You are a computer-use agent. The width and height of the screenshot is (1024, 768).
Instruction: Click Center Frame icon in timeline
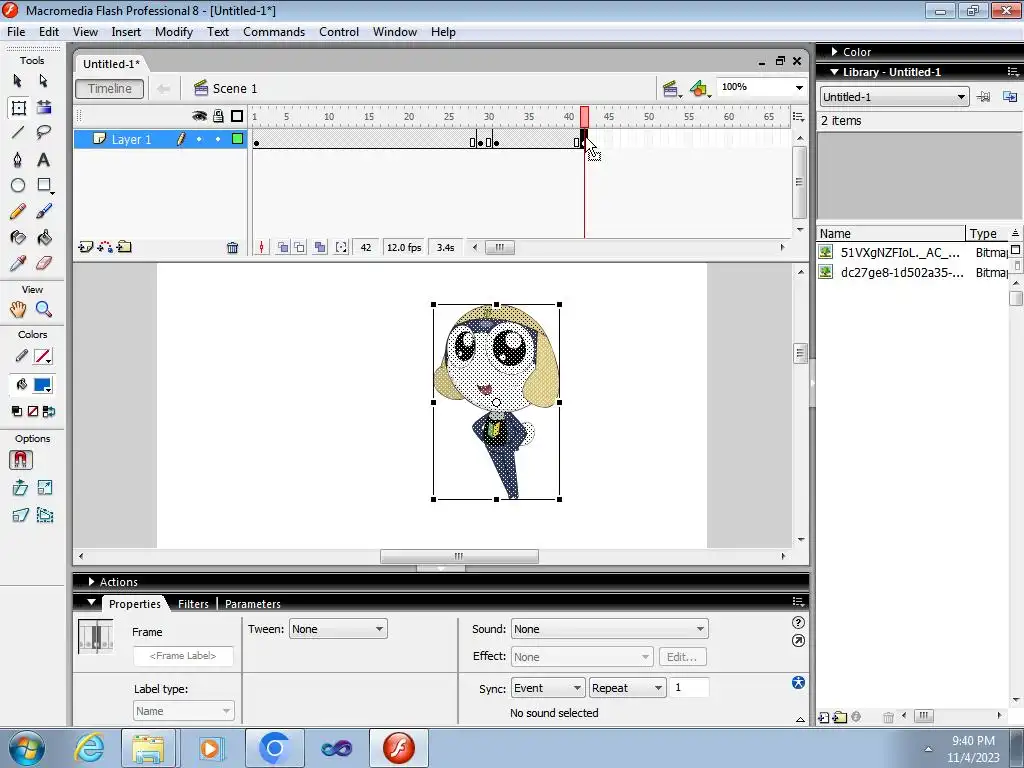click(261, 248)
